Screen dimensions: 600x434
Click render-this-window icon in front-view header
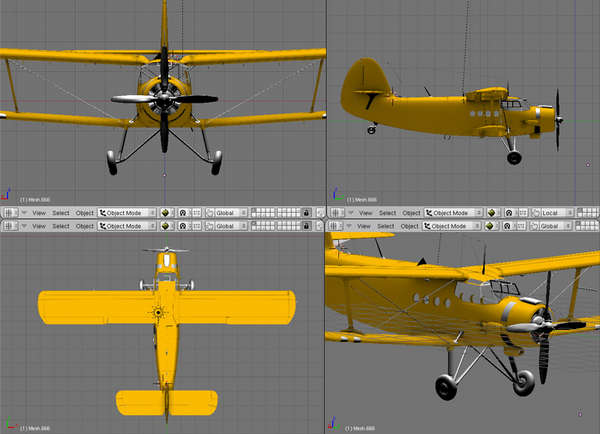[320, 213]
